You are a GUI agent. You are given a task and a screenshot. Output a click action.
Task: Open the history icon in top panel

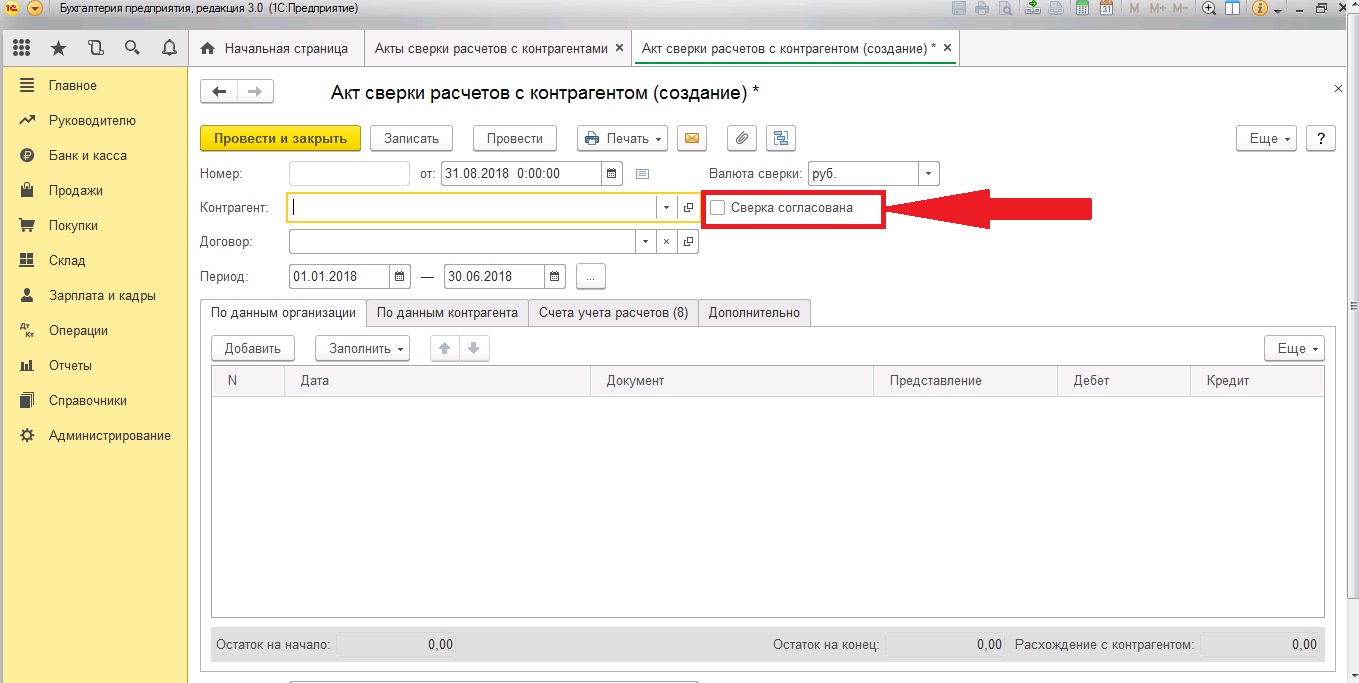point(95,48)
